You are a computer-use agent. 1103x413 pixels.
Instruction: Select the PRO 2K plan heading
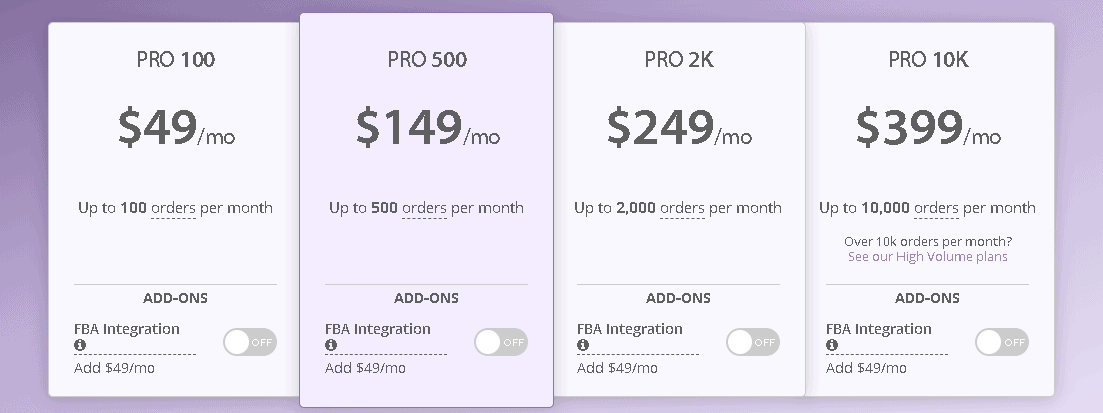click(678, 60)
